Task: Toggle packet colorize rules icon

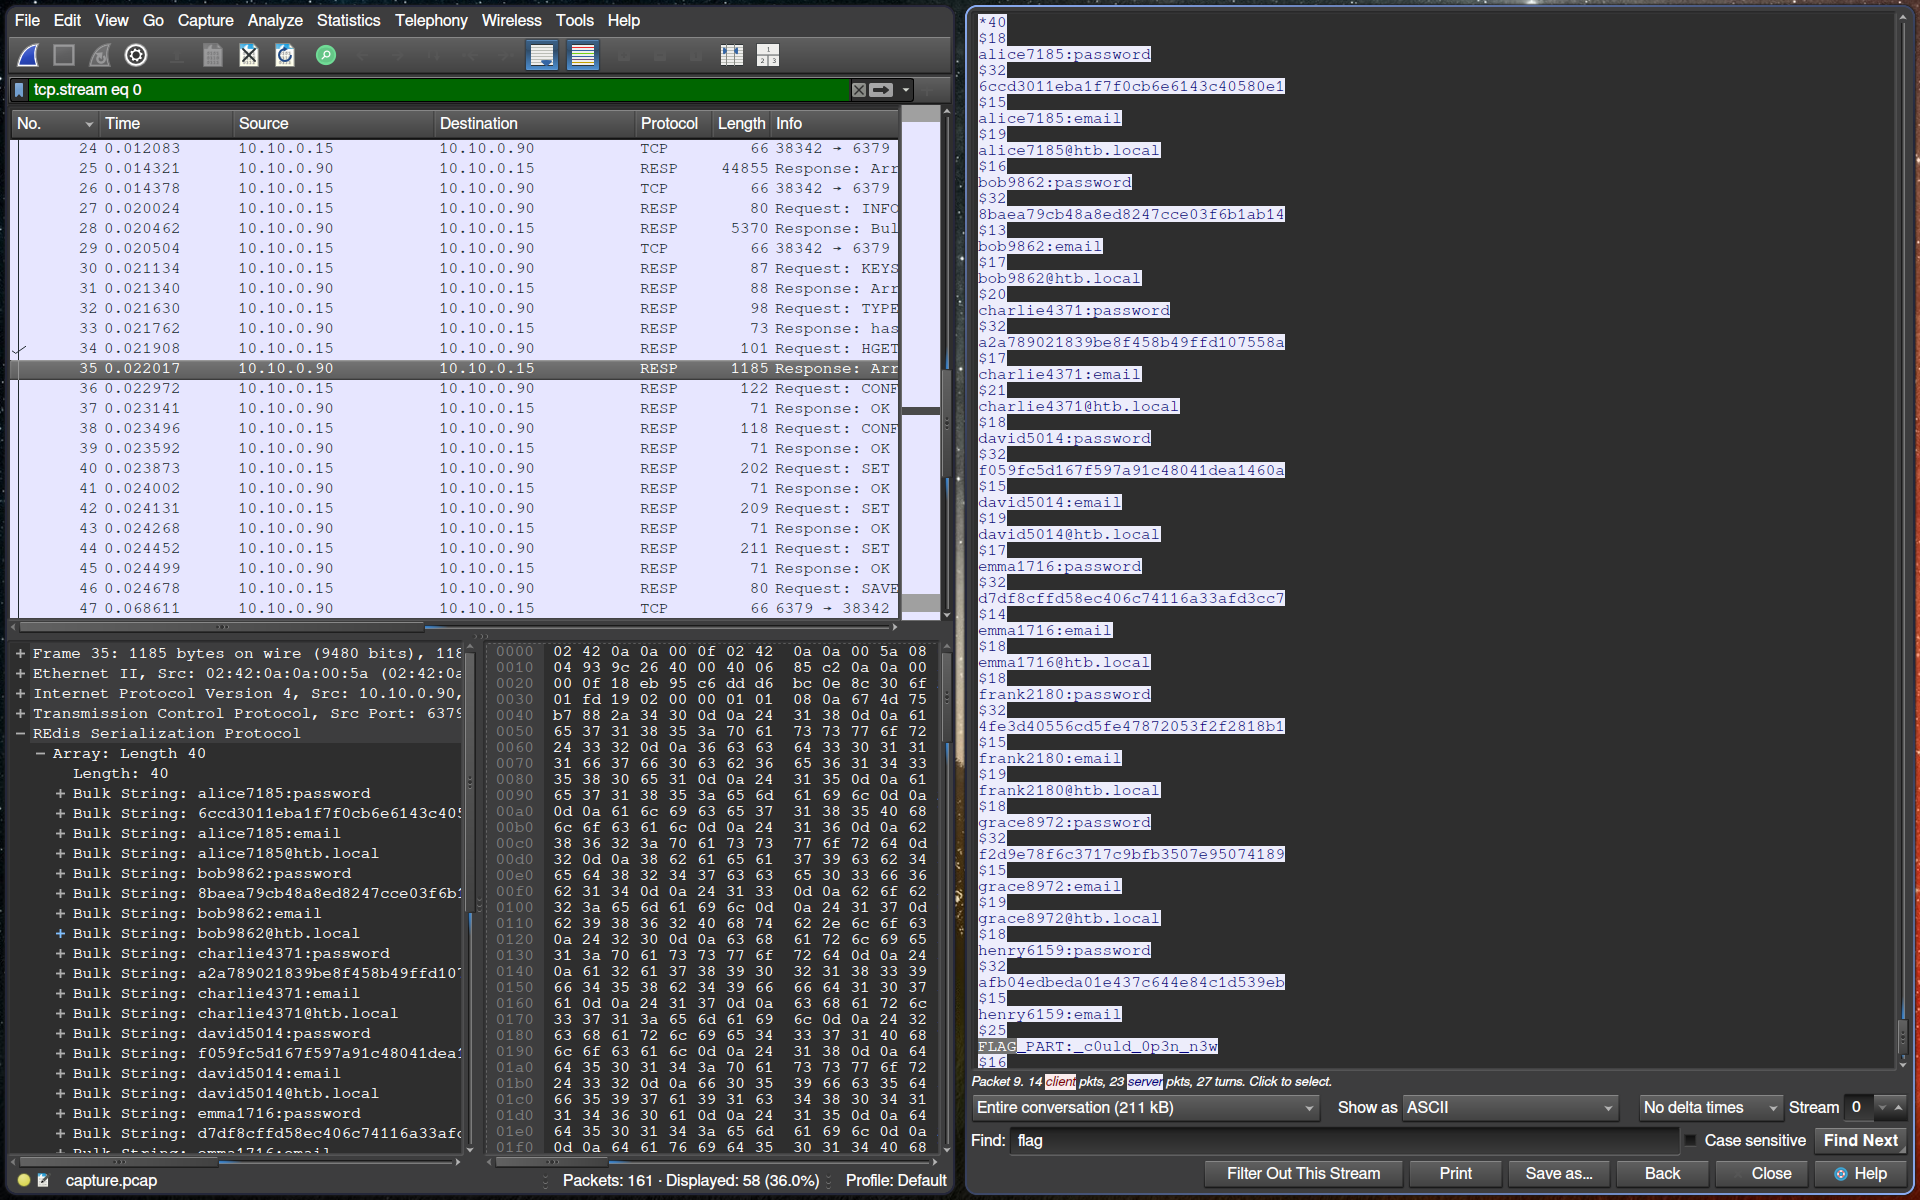Action: 583,56
